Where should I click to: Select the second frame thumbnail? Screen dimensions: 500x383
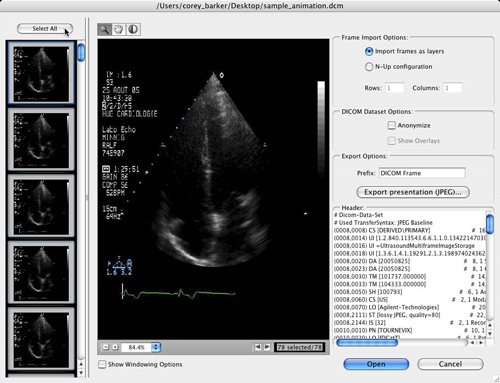pos(41,140)
